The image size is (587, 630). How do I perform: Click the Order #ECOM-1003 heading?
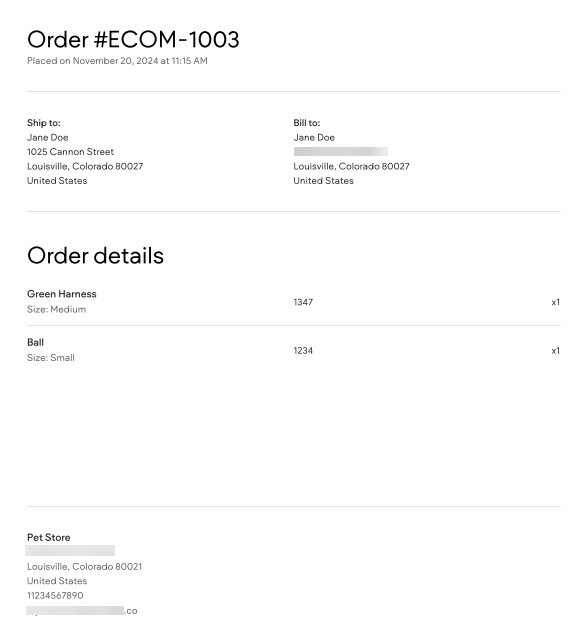pyautogui.click(x=133, y=39)
